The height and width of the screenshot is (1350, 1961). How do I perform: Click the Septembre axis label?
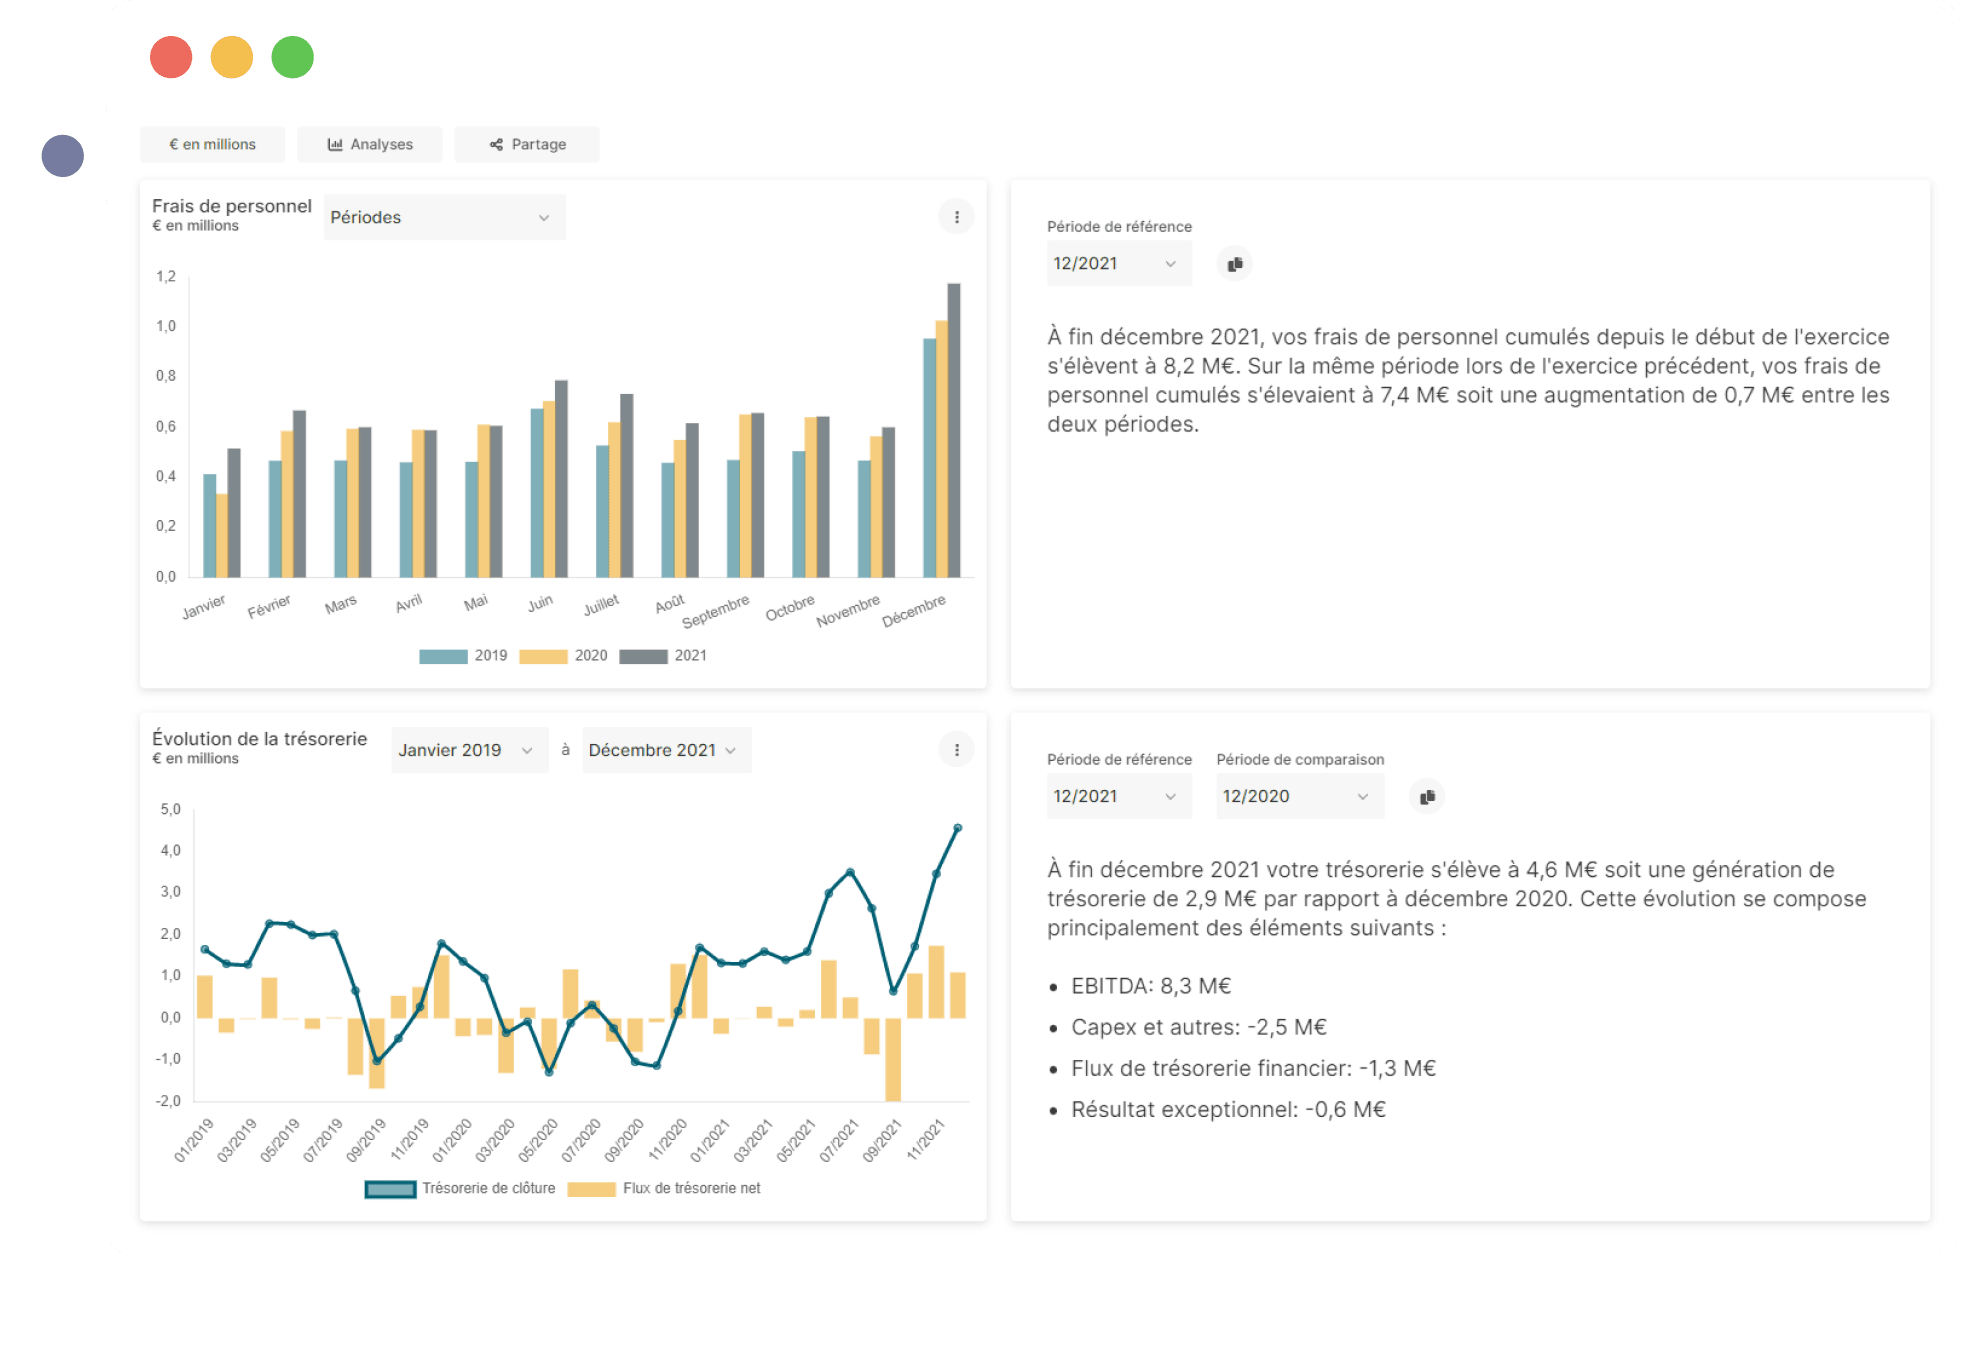point(715,612)
